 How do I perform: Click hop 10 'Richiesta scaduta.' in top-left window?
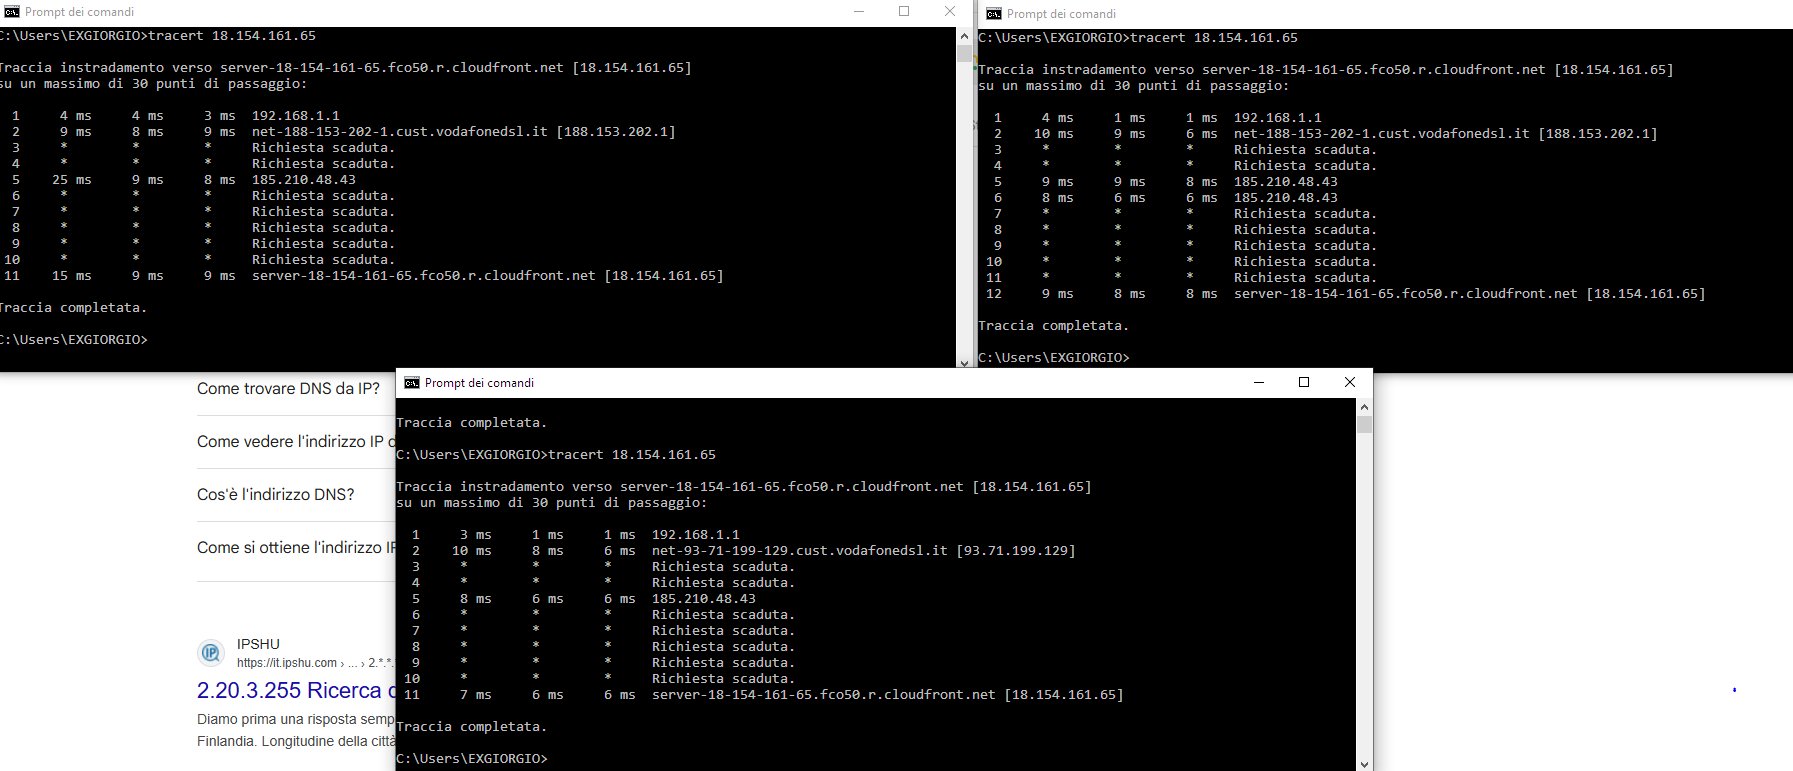(x=324, y=260)
